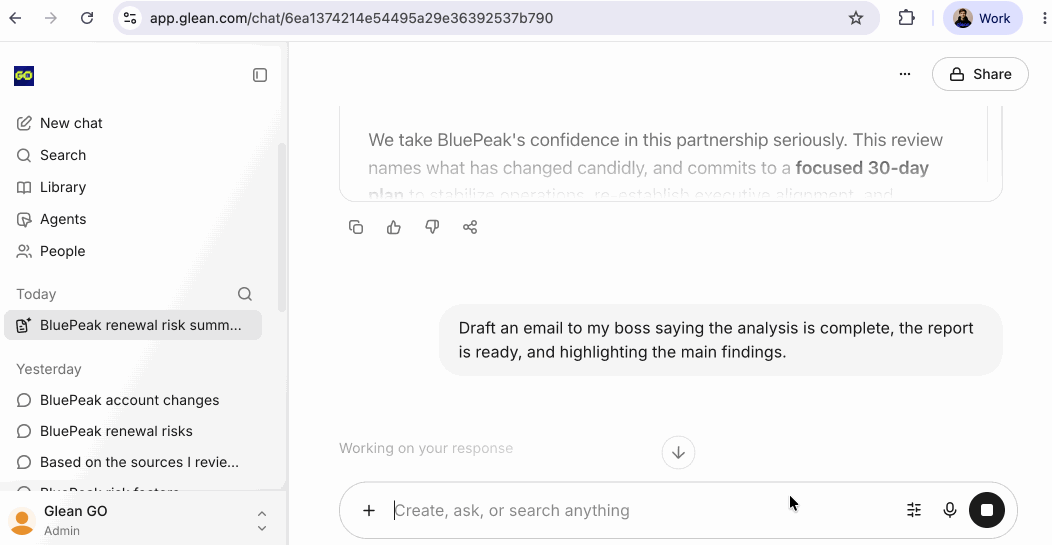This screenshot has width=1052, height=545.
Task: Go forward with the browser forward arrow
Action: (x=51, y=18)
